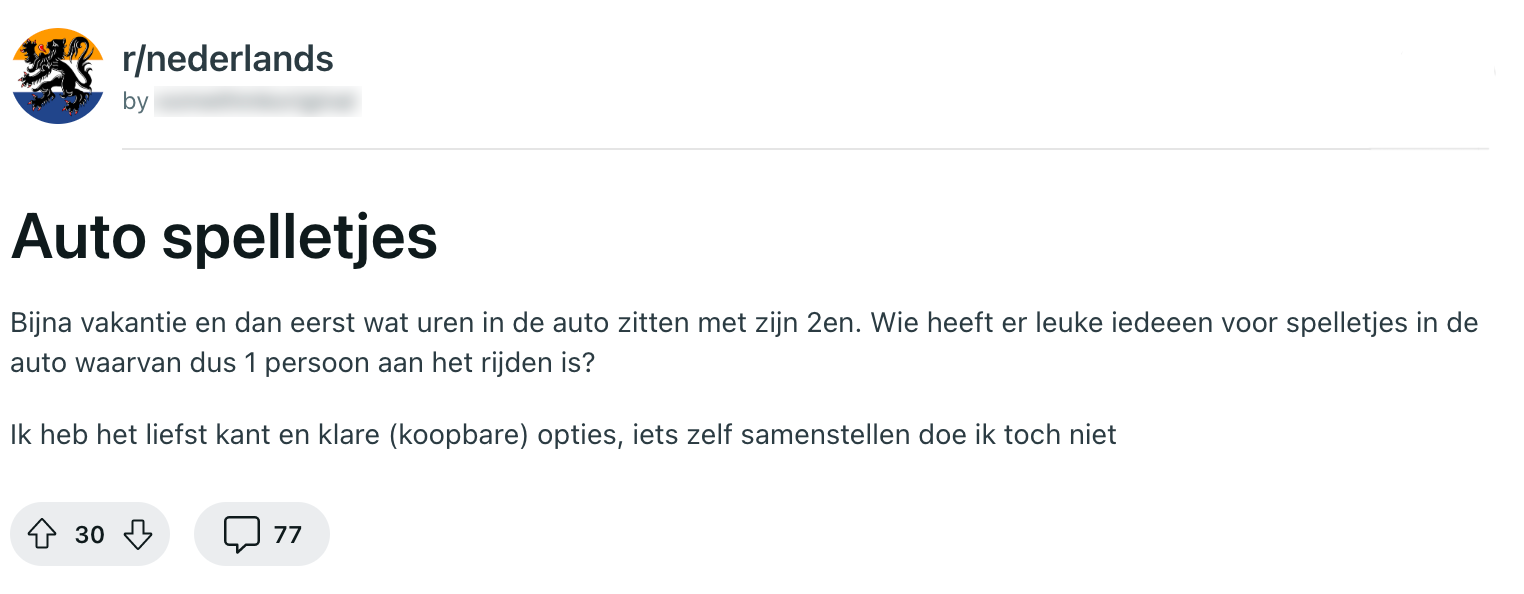Upvote the Auto spelletjes post

coord(41,535)
